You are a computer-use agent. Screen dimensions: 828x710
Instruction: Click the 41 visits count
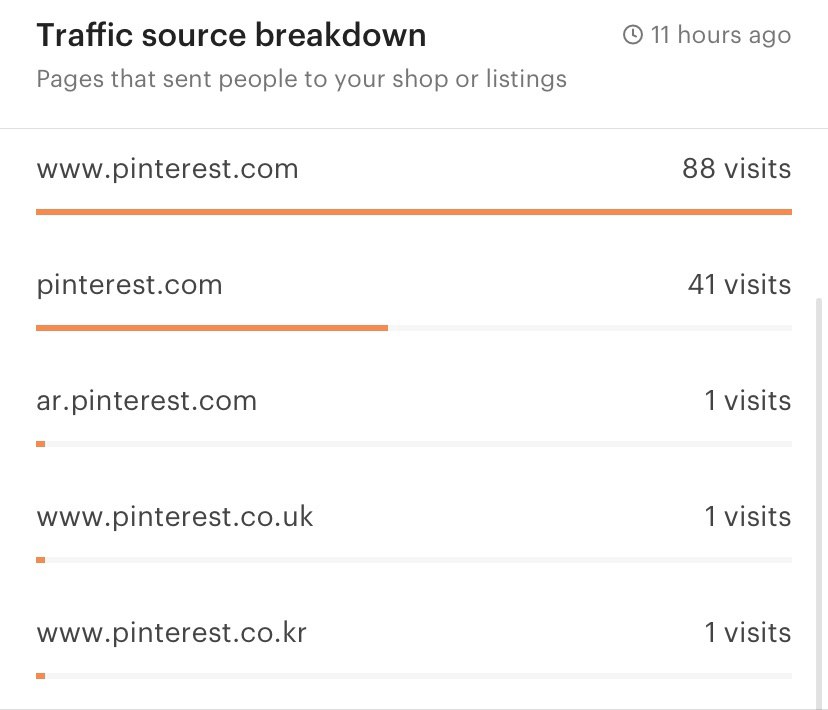pos(739,285)
